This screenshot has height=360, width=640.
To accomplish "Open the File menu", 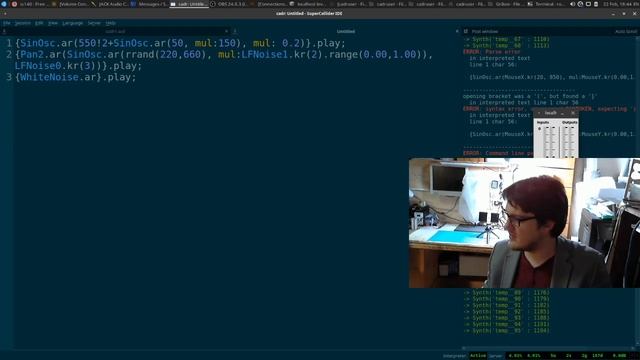I will click(7, 23).
